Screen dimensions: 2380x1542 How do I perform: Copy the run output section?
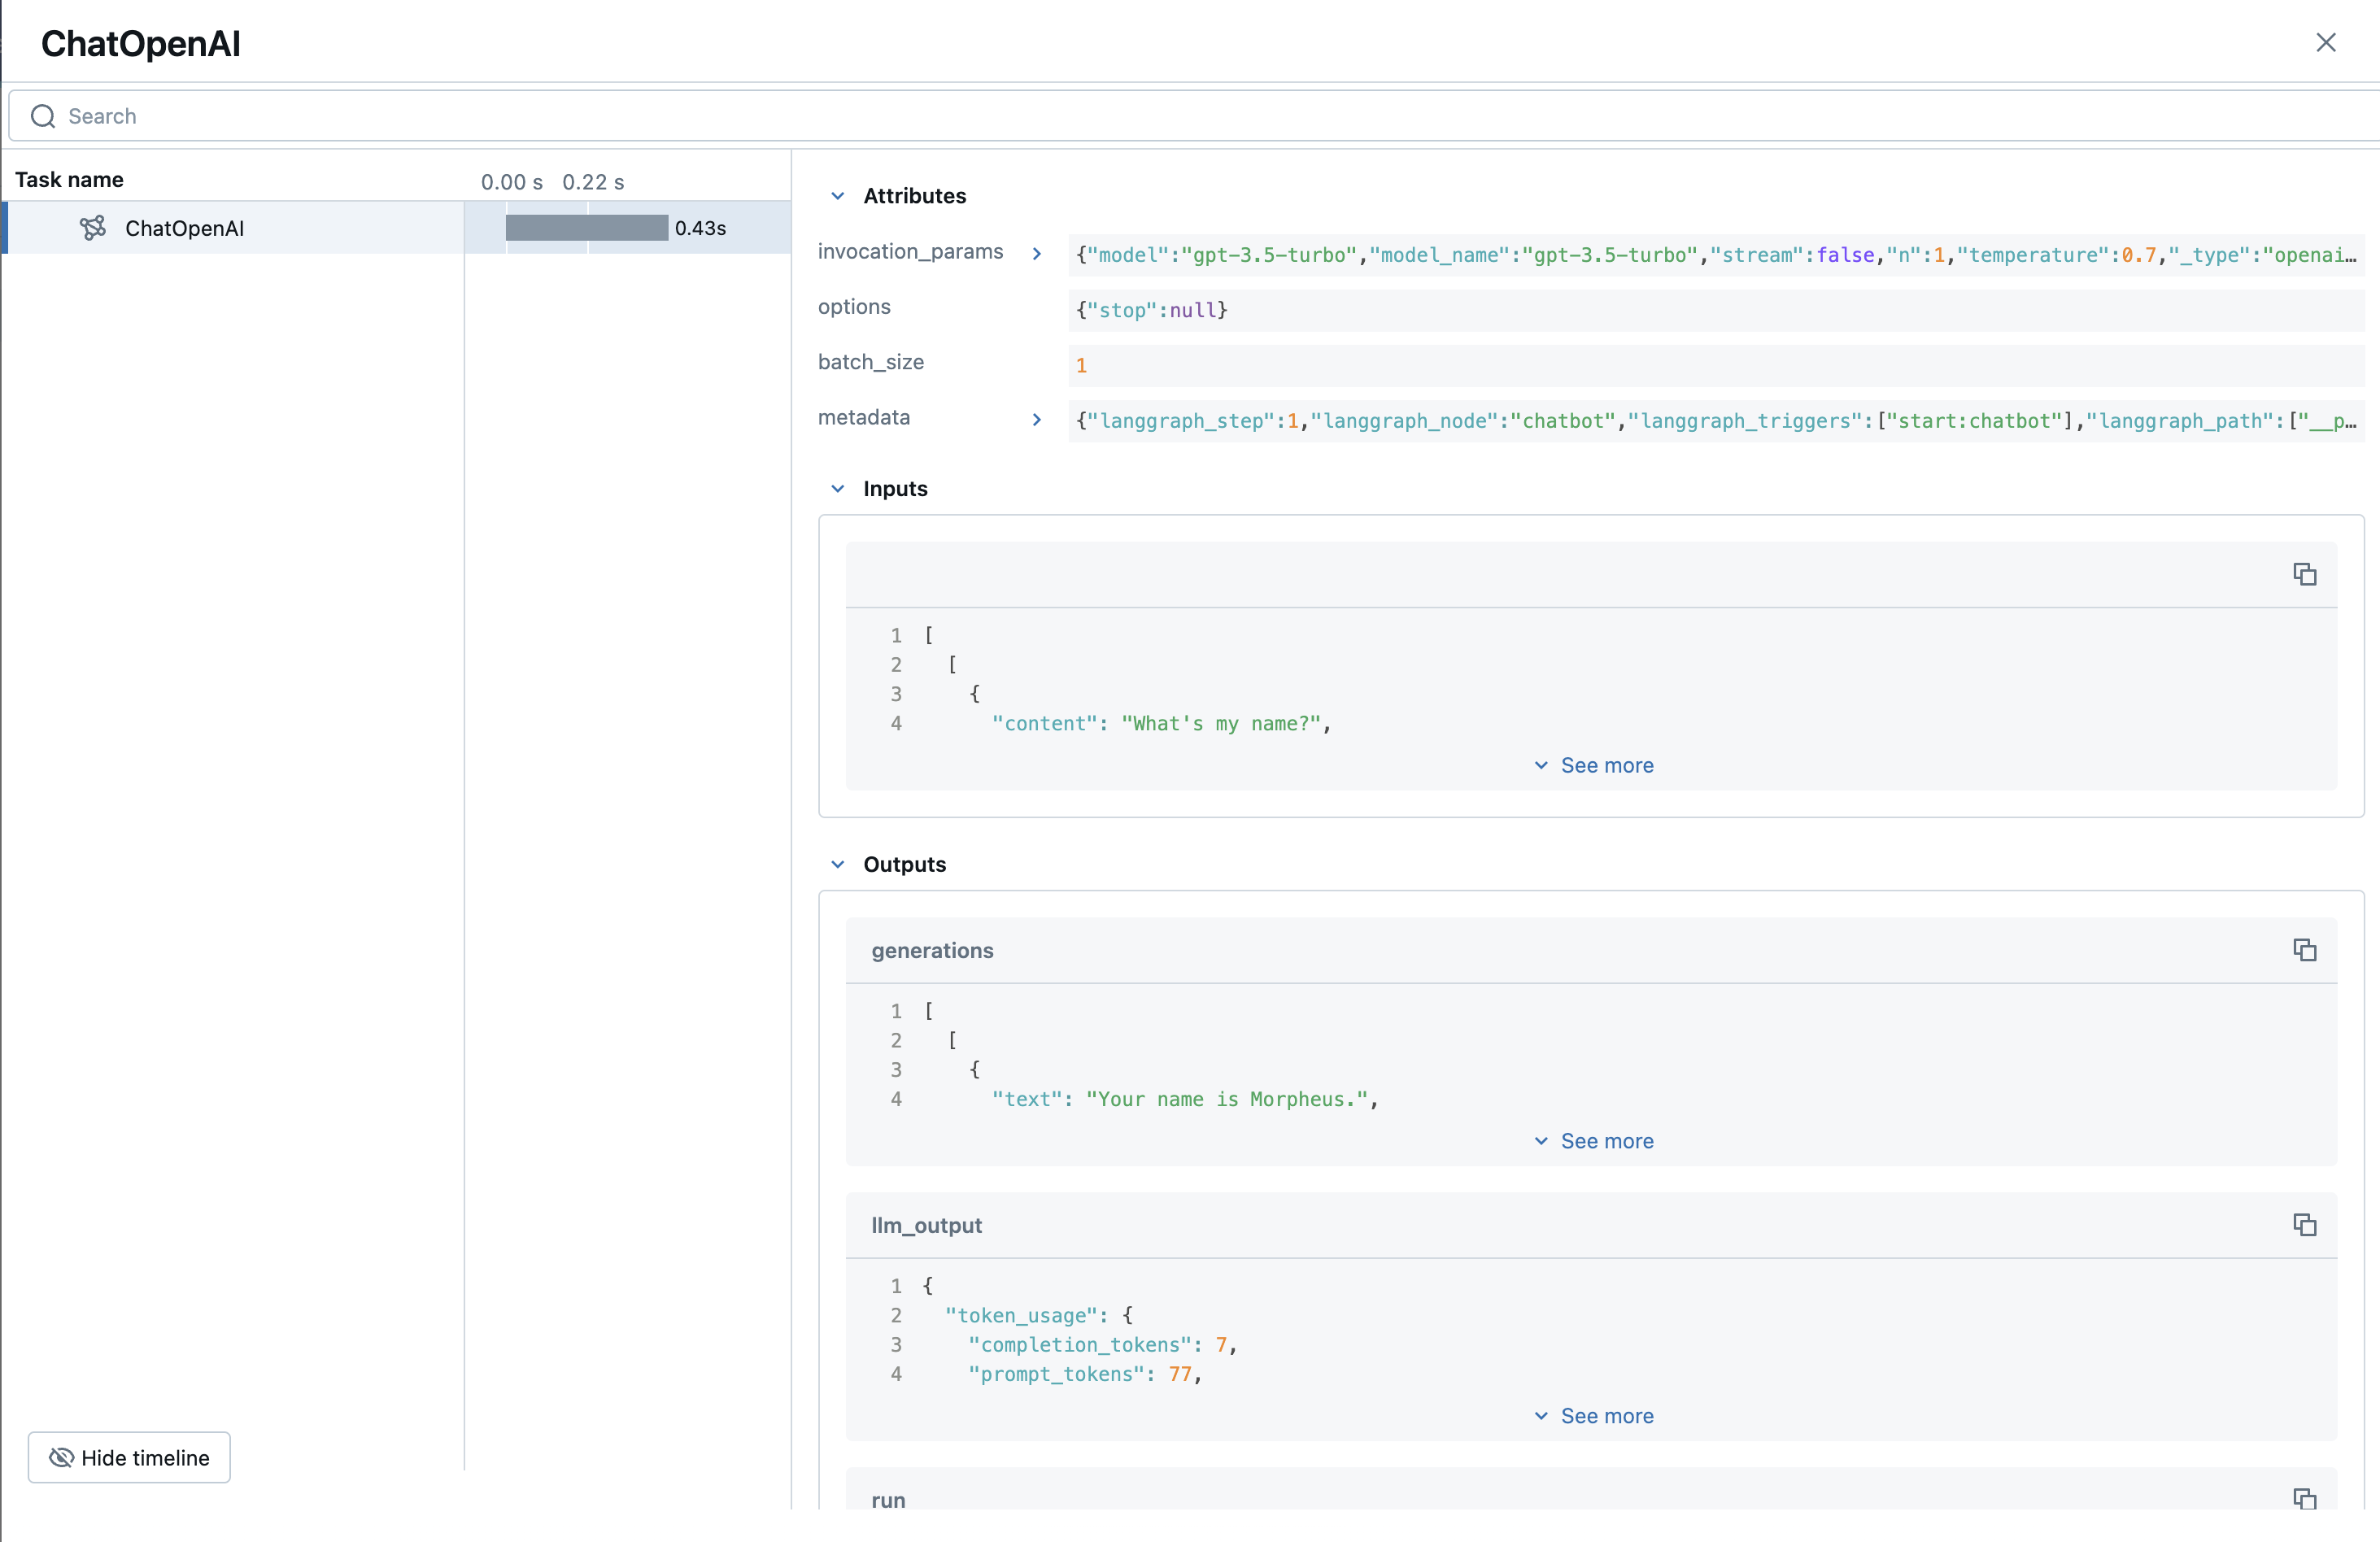pos(2306,1499)
